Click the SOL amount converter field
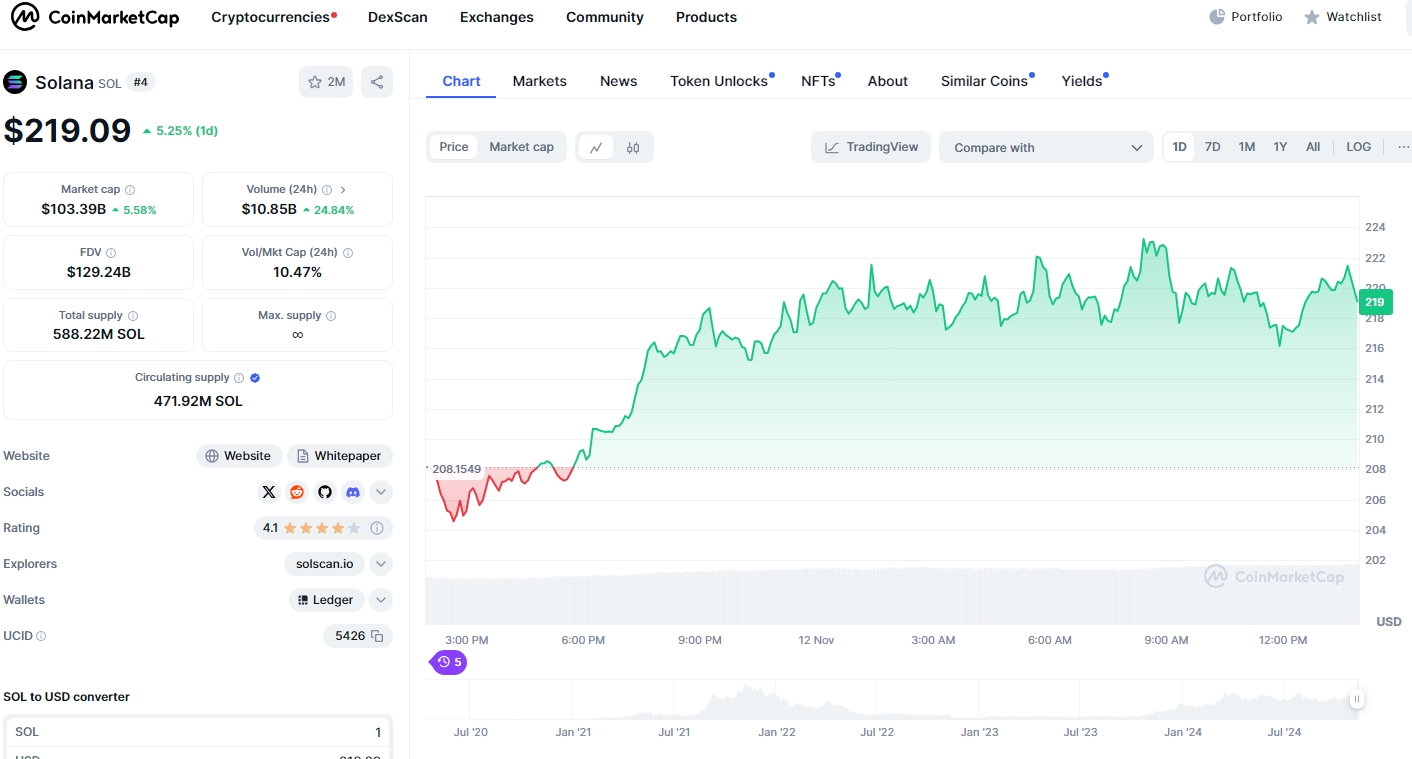The image size is (1412, 759). [198, 732]
